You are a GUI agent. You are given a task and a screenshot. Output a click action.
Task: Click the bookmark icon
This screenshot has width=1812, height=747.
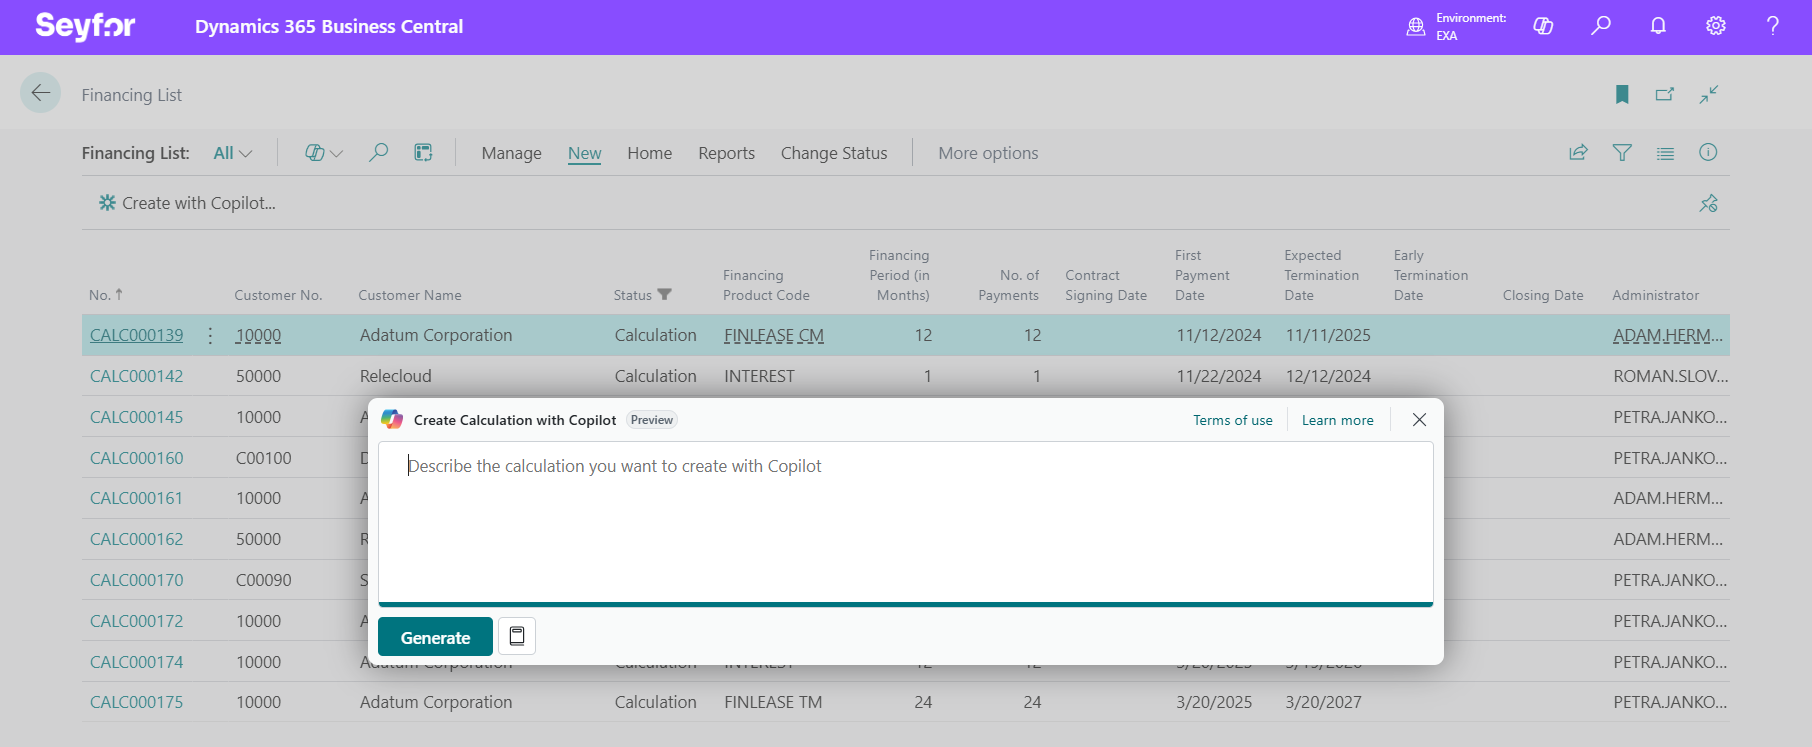pyautogui.click(x=1622, y=94)
